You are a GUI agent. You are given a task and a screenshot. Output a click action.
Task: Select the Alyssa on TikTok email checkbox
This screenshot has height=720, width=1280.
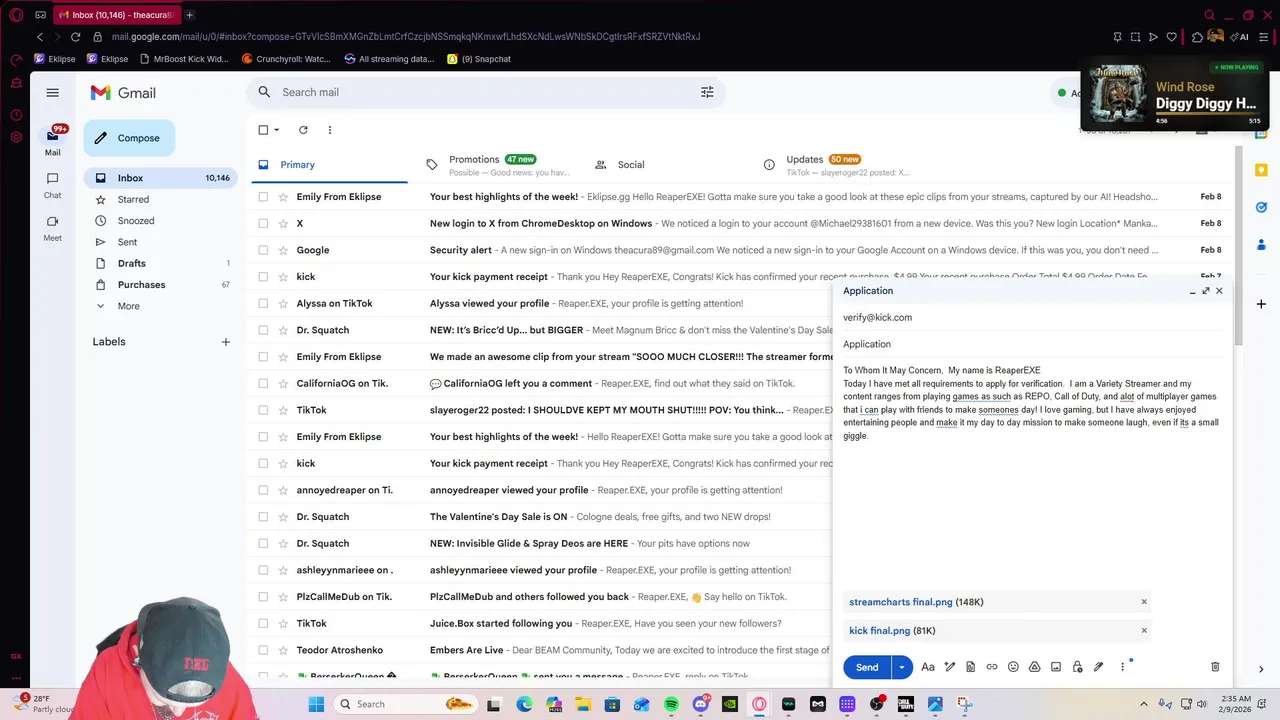tap(263, 304)
